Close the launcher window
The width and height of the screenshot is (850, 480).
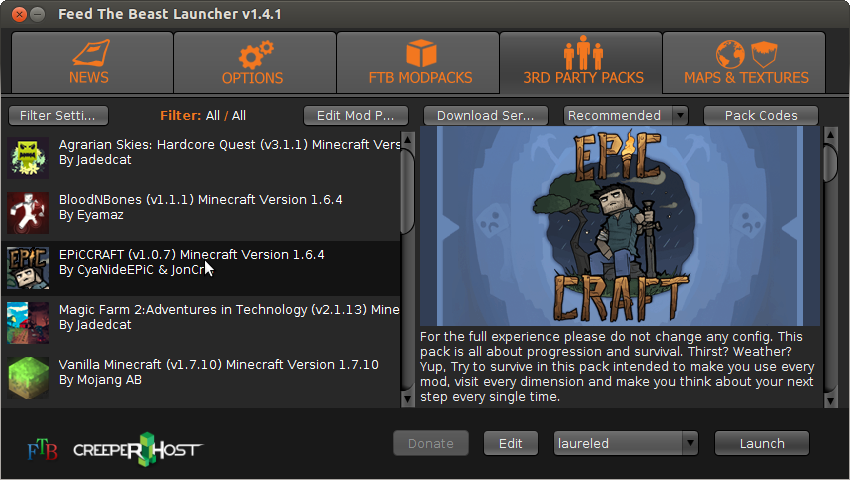pyautogui.click(x=20, y=15)
